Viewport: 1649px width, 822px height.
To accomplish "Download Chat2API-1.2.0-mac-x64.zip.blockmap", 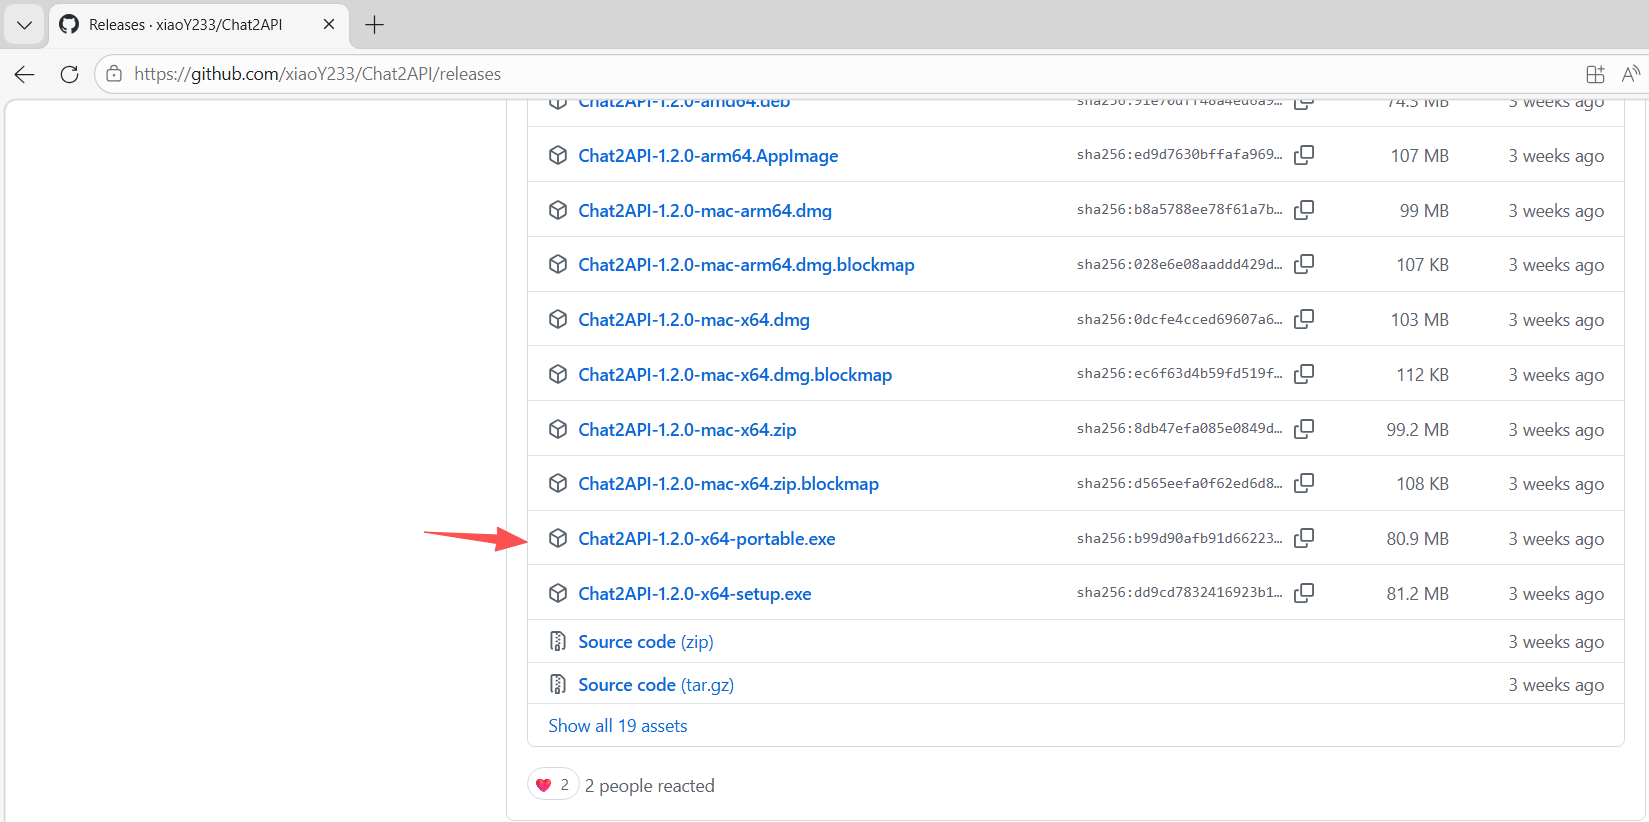I will (x=728, y=484).
